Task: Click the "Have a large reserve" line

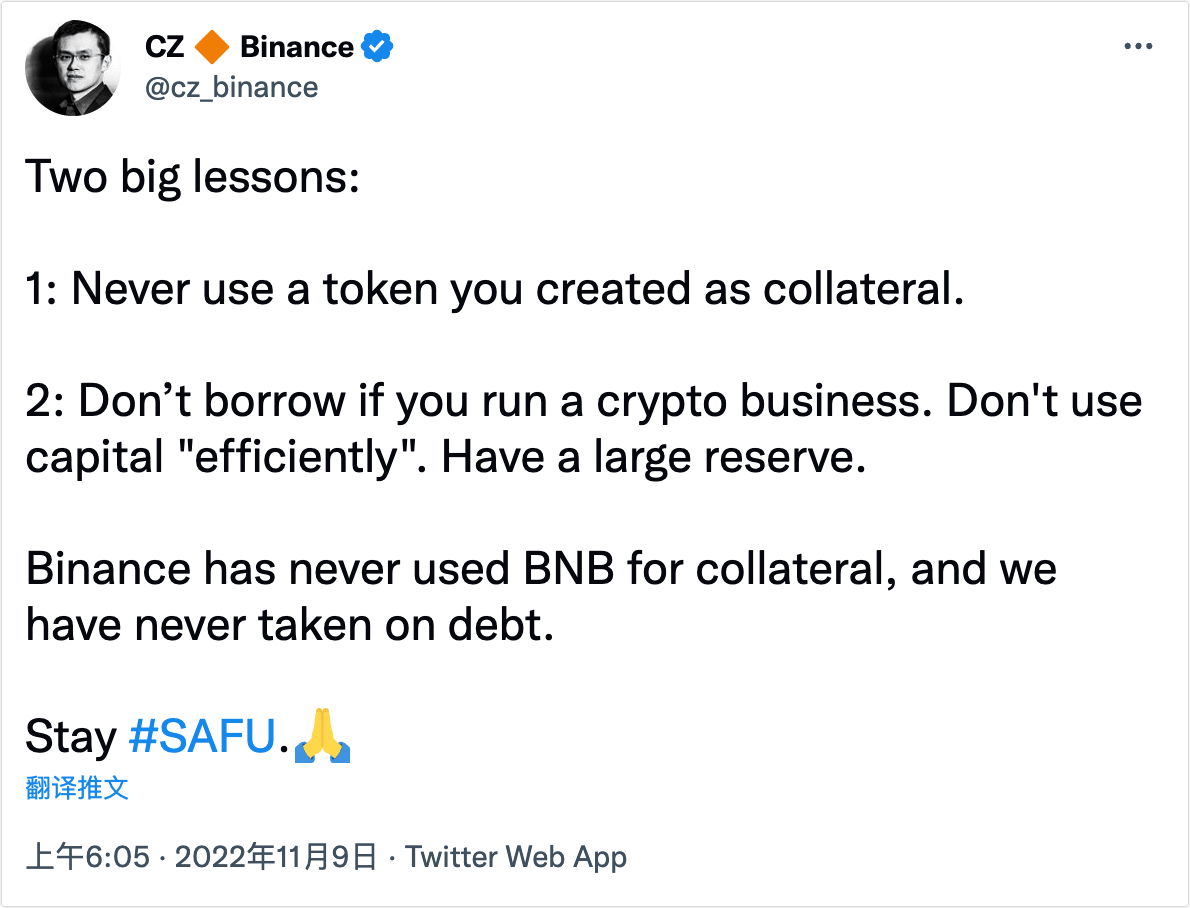Action: [x=652, y=457]
